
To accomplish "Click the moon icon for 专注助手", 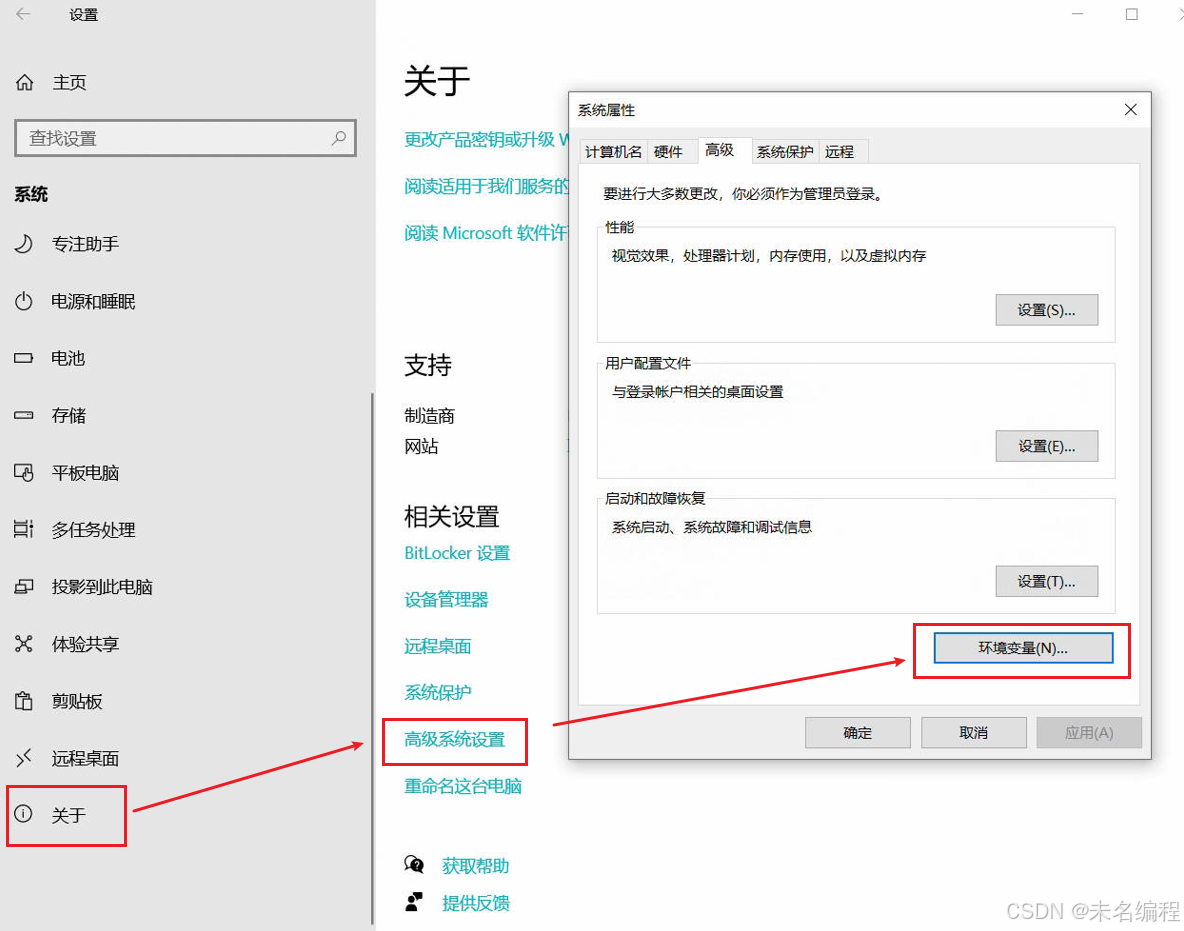I will [24, 244].
